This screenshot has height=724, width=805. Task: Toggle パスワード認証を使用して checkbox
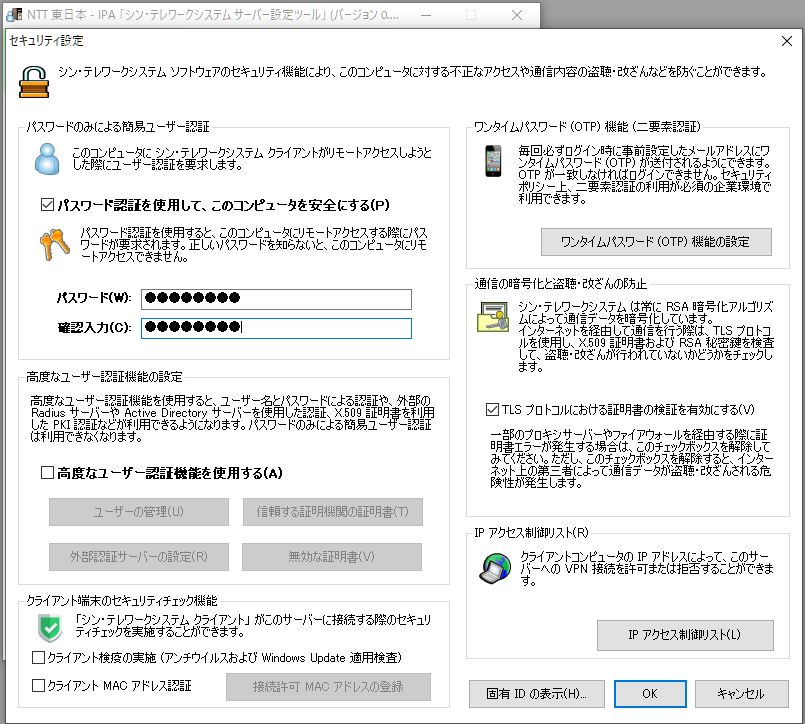coord(47,205)
